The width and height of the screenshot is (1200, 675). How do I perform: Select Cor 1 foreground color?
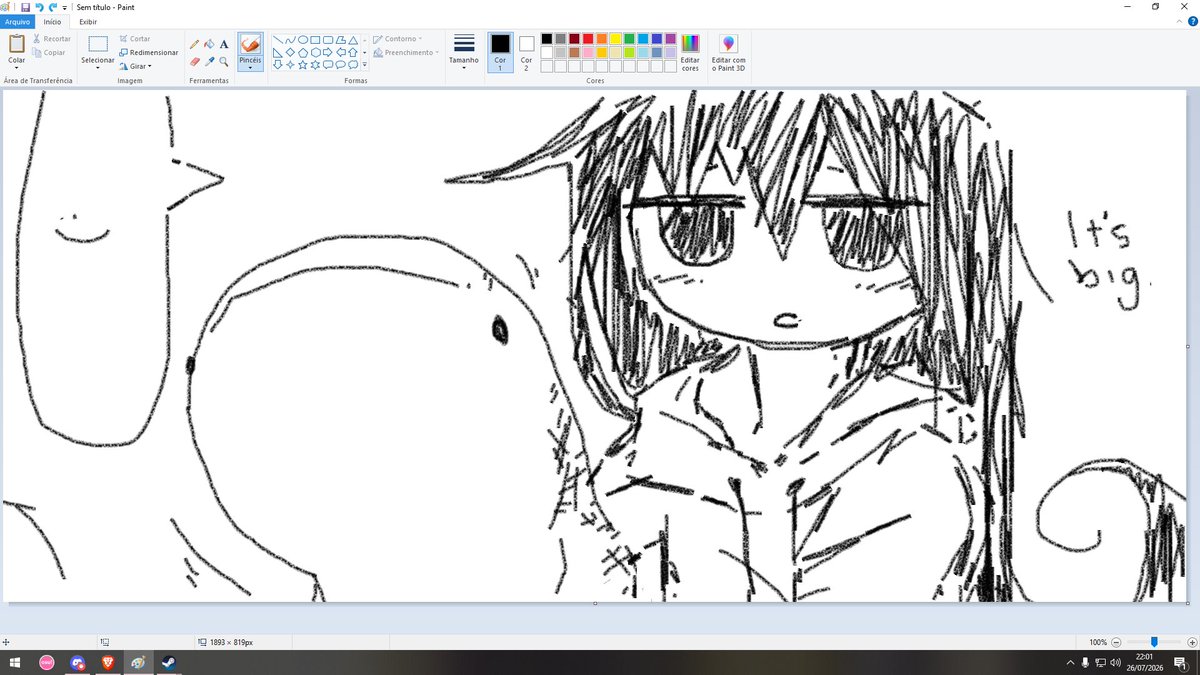[x=500, y=53]
